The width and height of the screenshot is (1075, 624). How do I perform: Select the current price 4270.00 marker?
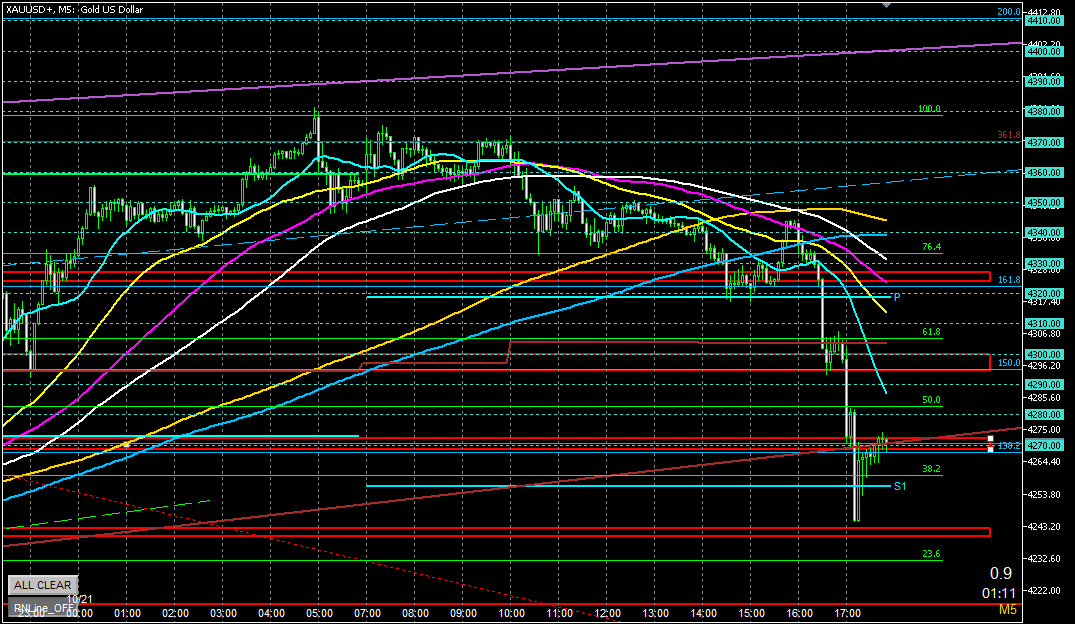1043,446
